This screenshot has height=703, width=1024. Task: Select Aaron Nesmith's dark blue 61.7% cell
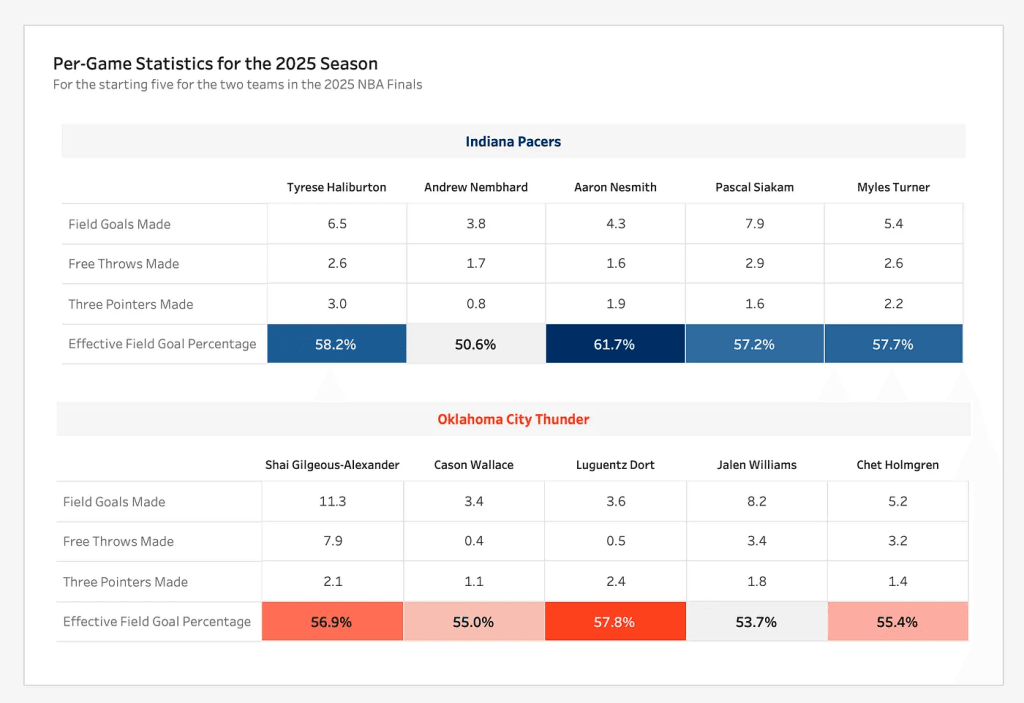tap(615, 344)
